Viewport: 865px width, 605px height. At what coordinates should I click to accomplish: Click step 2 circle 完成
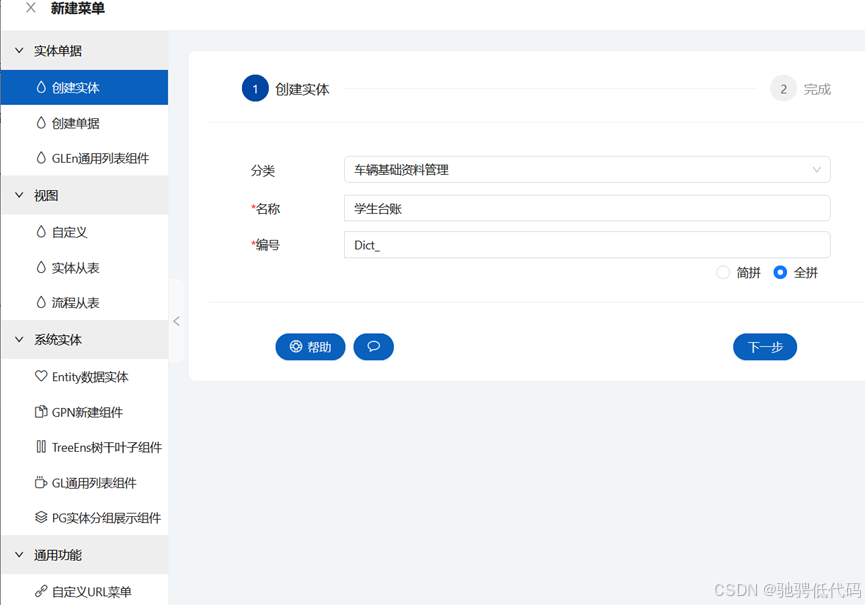tap(783, 88)
